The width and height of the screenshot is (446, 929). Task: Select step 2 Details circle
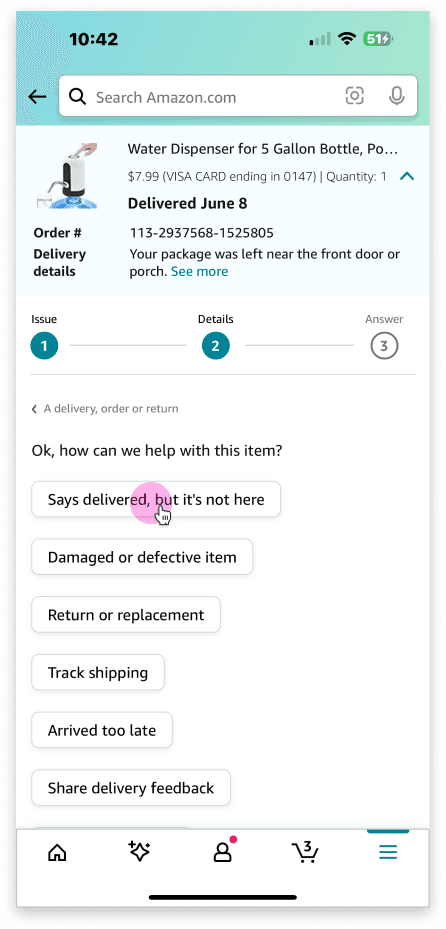[216, 346]
